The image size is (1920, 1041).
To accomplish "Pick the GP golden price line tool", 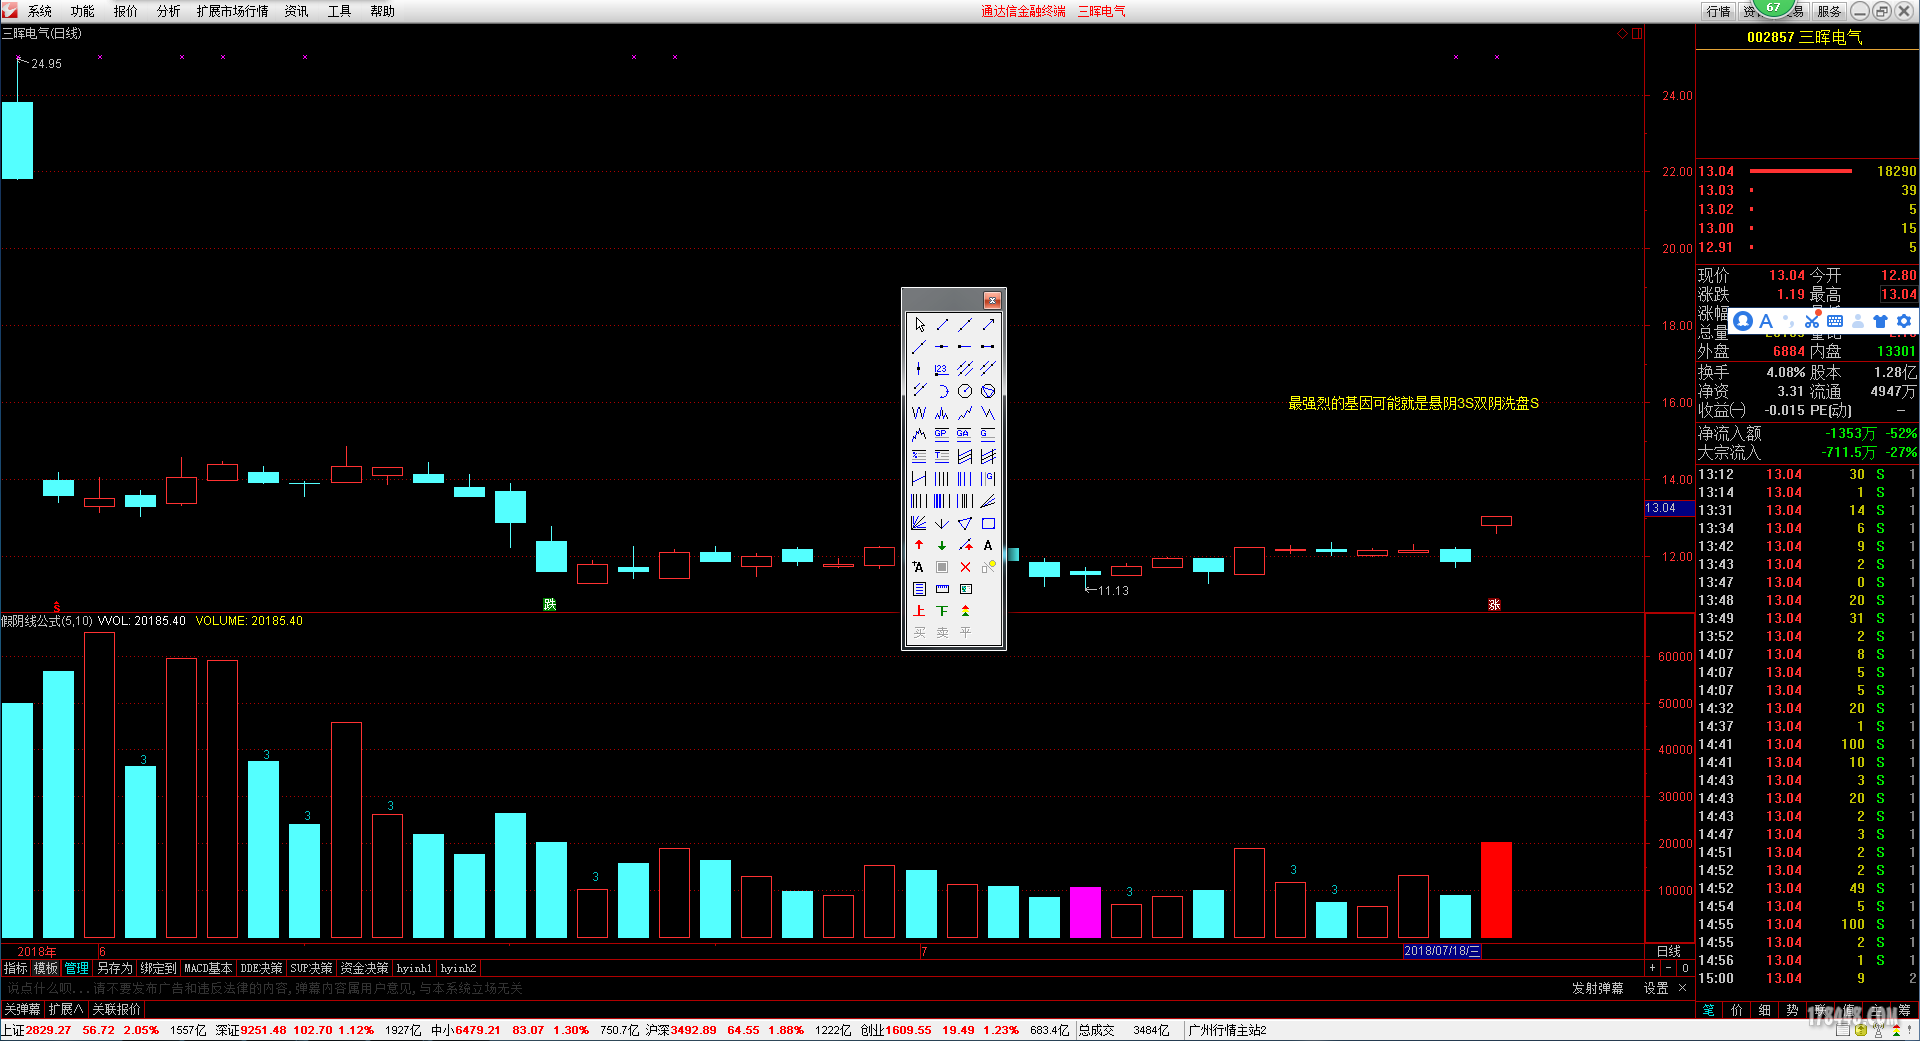I will click(x=942, y=435).
